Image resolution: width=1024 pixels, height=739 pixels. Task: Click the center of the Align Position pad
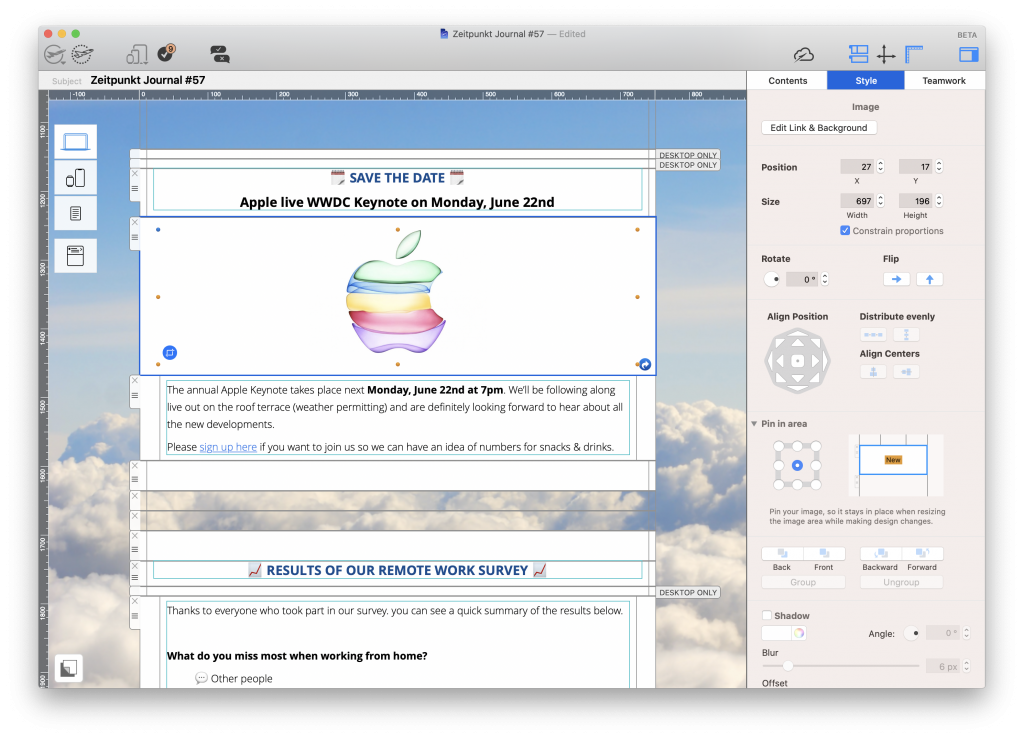[x=797, y=360]
